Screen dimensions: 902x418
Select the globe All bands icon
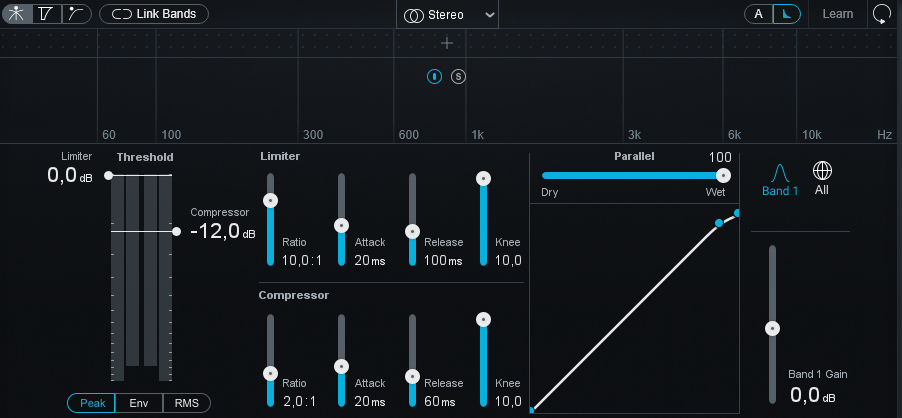coord(822,178)
